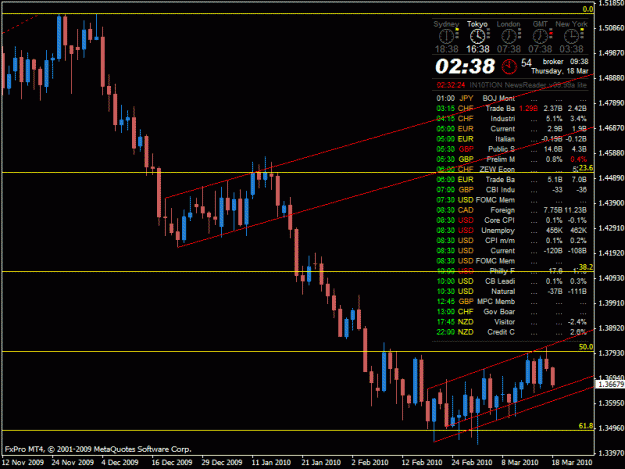Select the GBP Prelim M news row
This screenshot has width=625, height=469.
tap(511, 159)
